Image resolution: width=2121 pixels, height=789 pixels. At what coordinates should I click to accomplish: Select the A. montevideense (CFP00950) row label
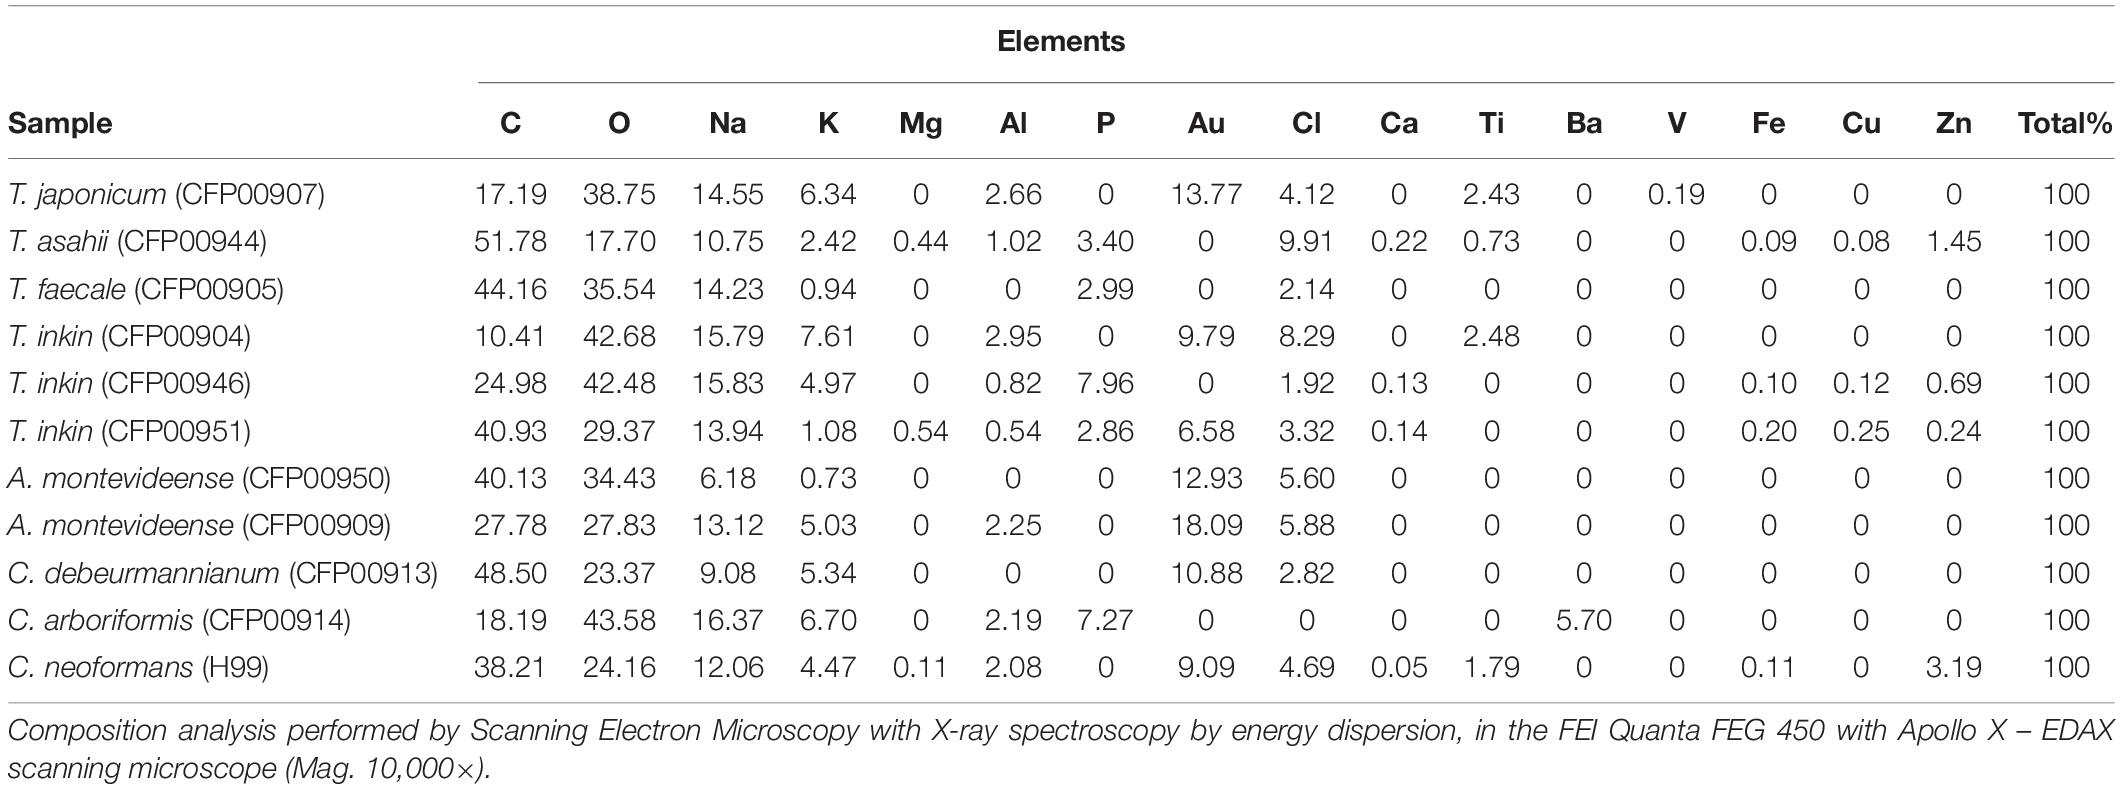click(199, 478)
